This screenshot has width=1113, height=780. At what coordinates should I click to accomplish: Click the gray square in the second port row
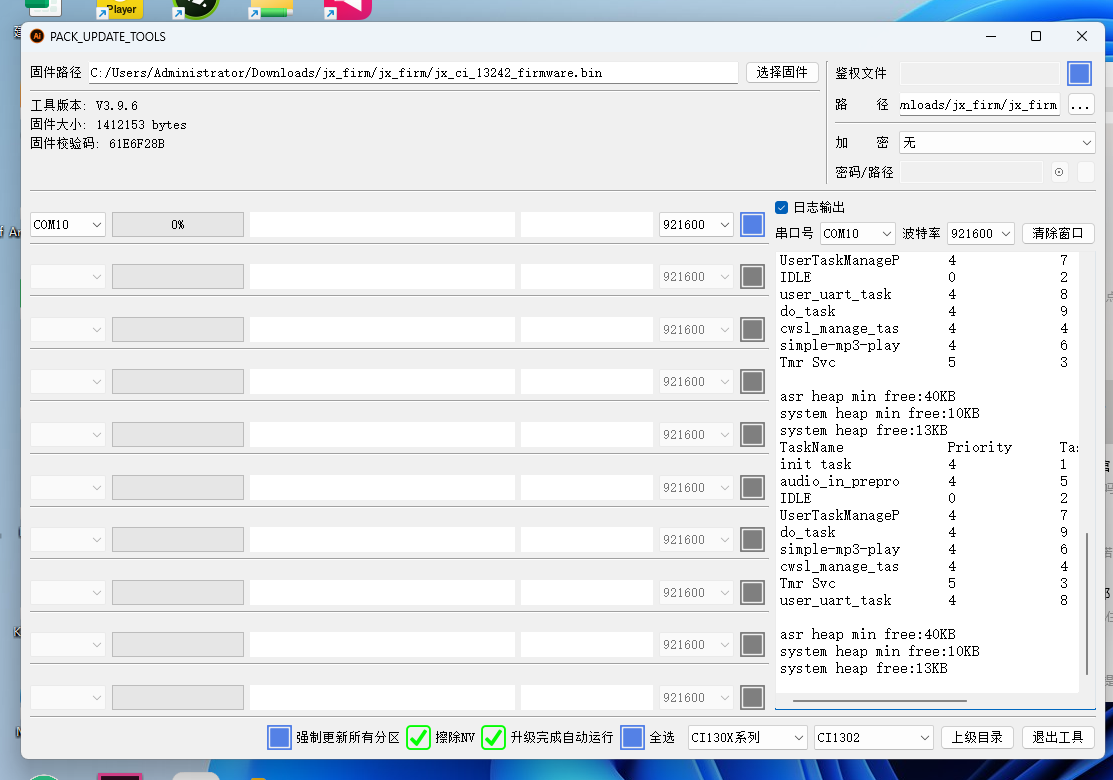[x=752, y=277]
